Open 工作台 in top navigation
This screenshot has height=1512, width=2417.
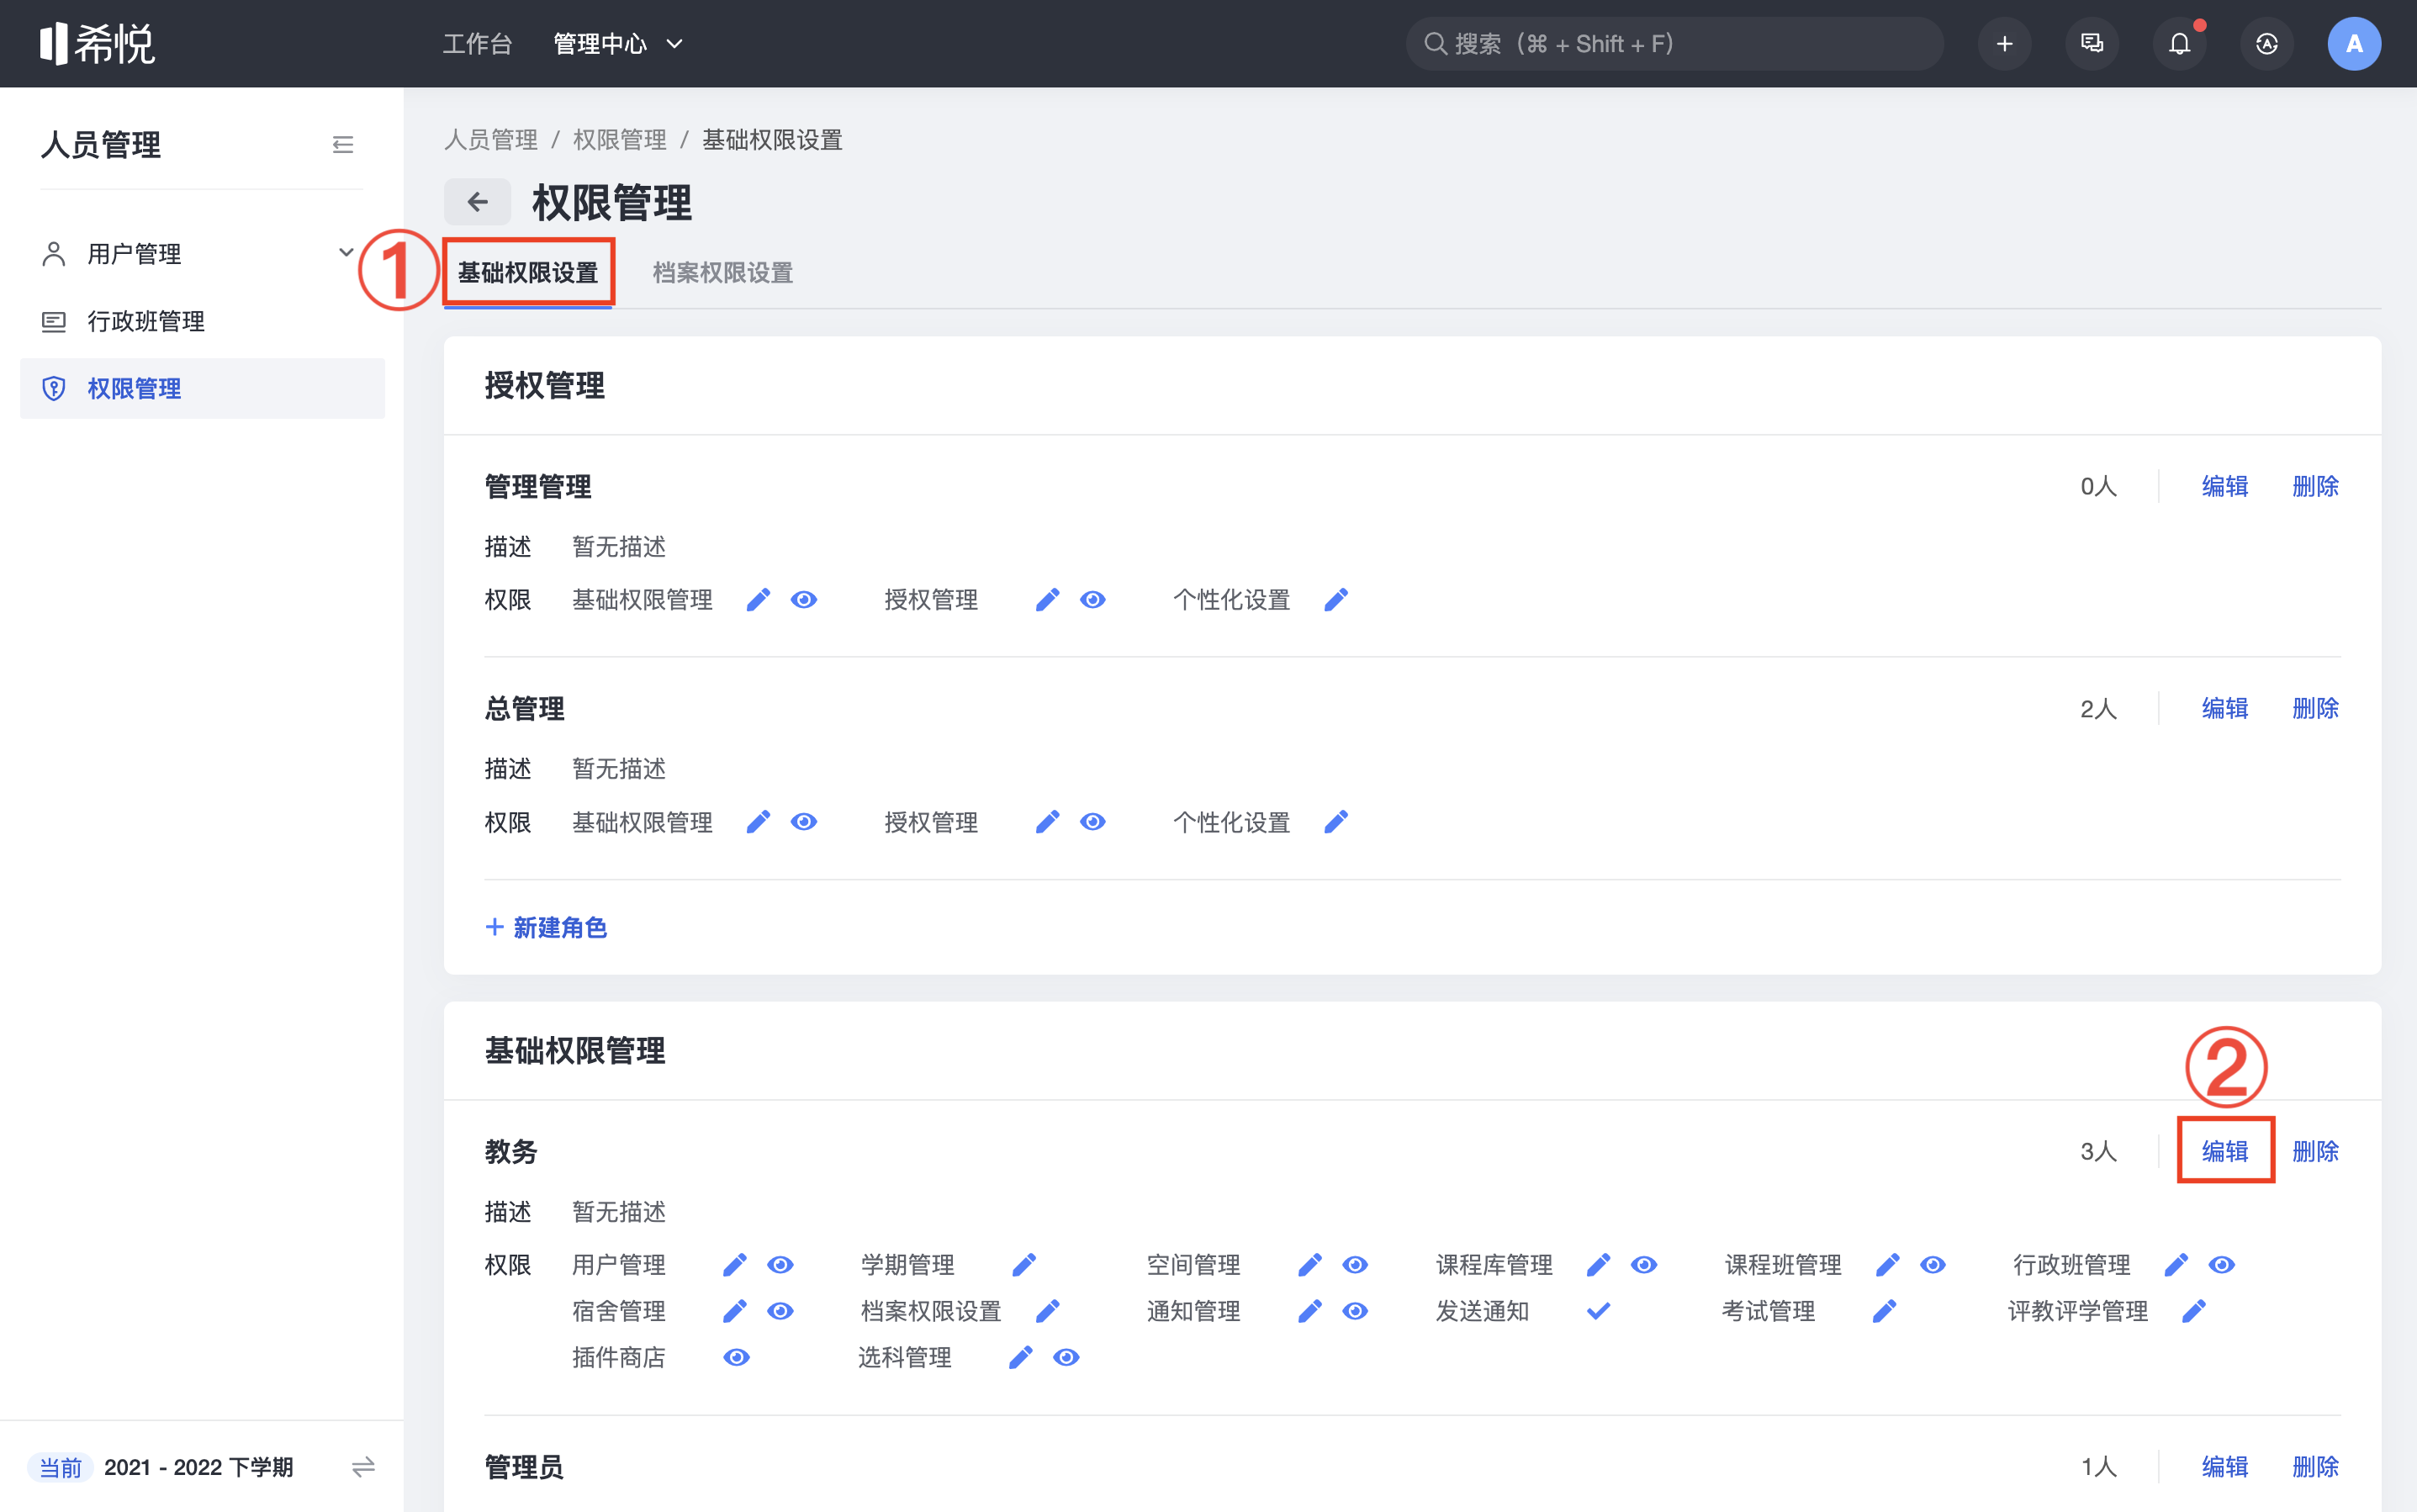click(x=477, y=43)
